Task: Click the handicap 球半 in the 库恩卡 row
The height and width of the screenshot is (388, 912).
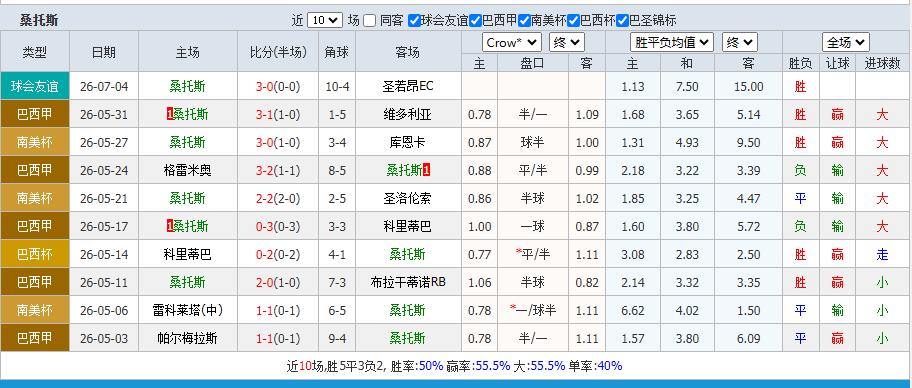Action: (533, 143)
